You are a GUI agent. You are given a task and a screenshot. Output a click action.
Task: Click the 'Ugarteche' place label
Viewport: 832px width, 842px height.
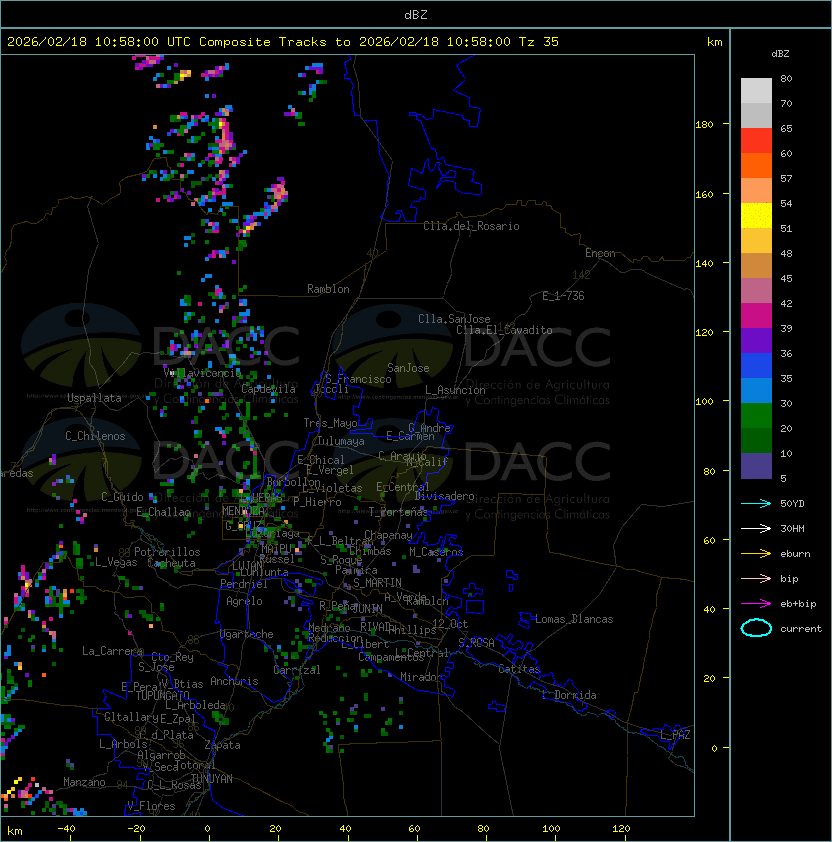247,634
